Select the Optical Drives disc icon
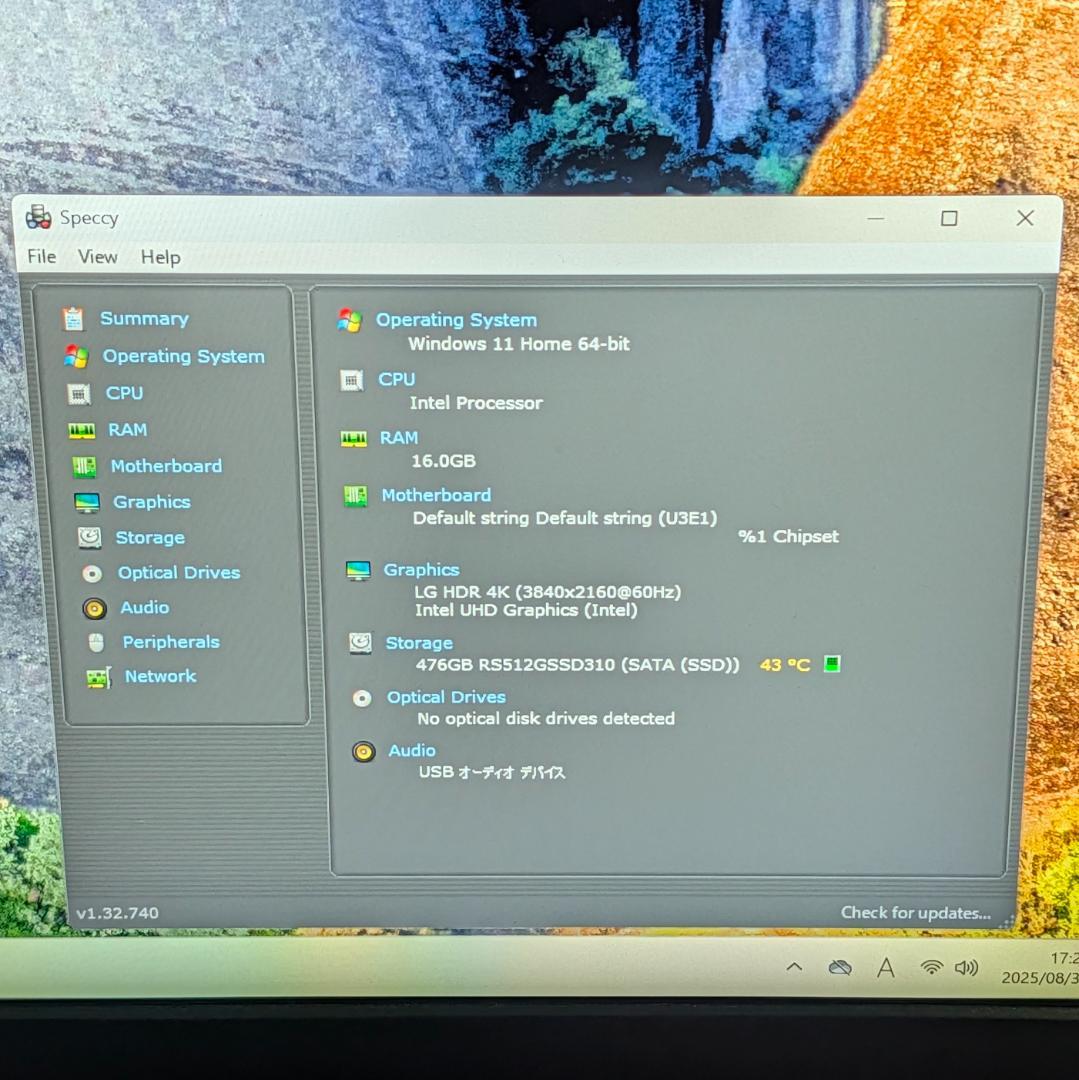This screenshot has height=1080, width=1079. click(x=91, y=572)
